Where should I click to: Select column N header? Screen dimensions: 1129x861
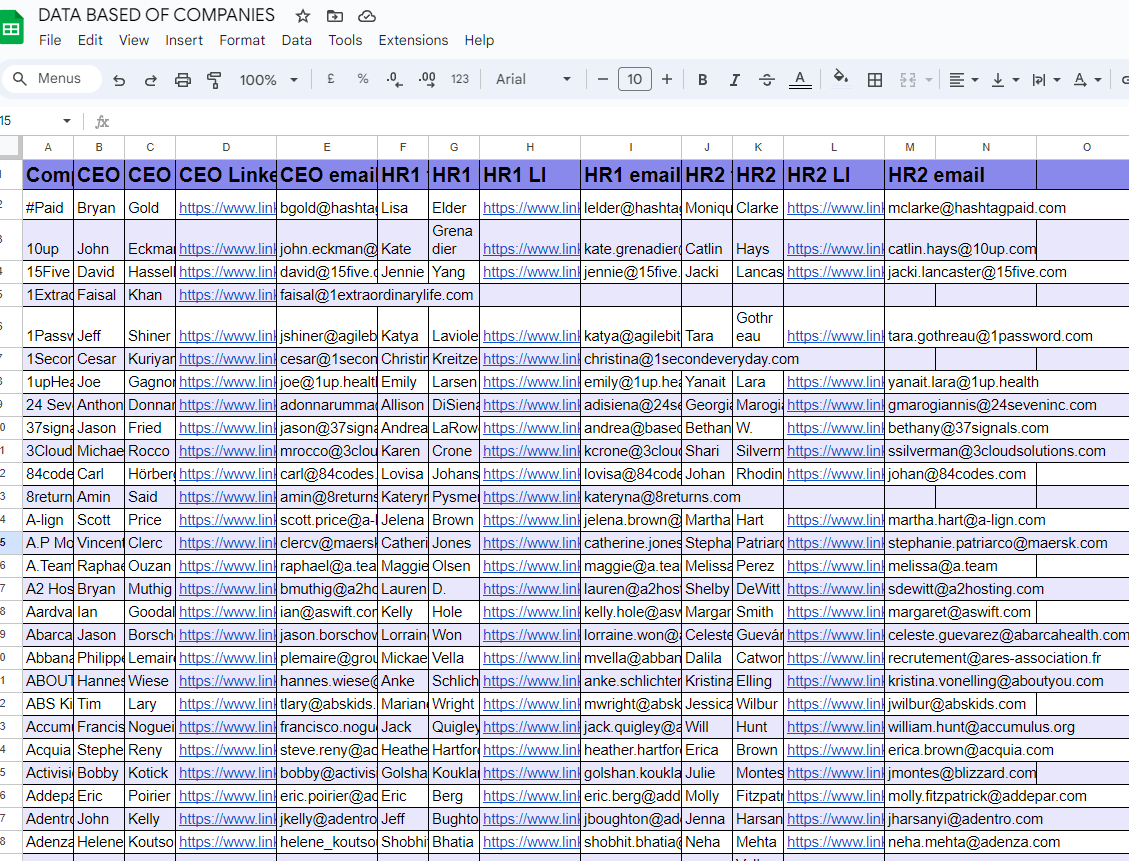point(986,147)
